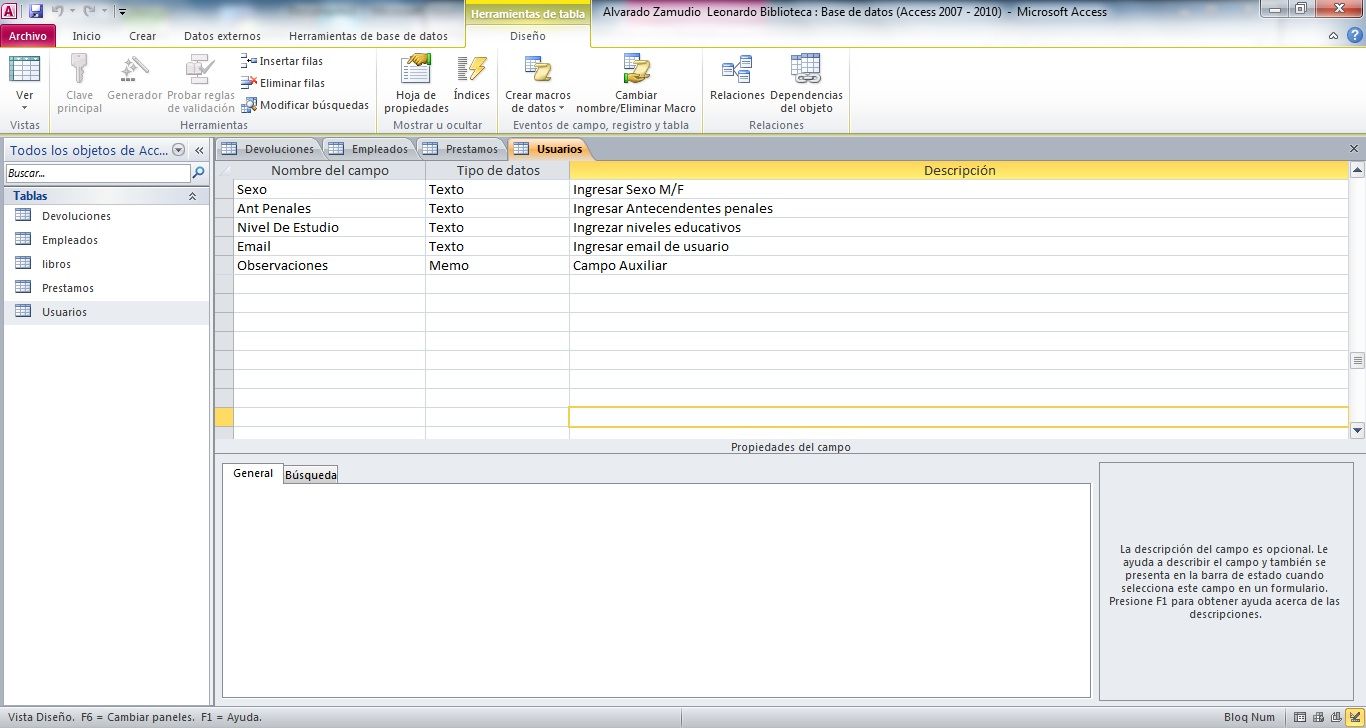Switch to the Inicio ribbon tab
1366x728 pixels.
[x=87, y=36]
